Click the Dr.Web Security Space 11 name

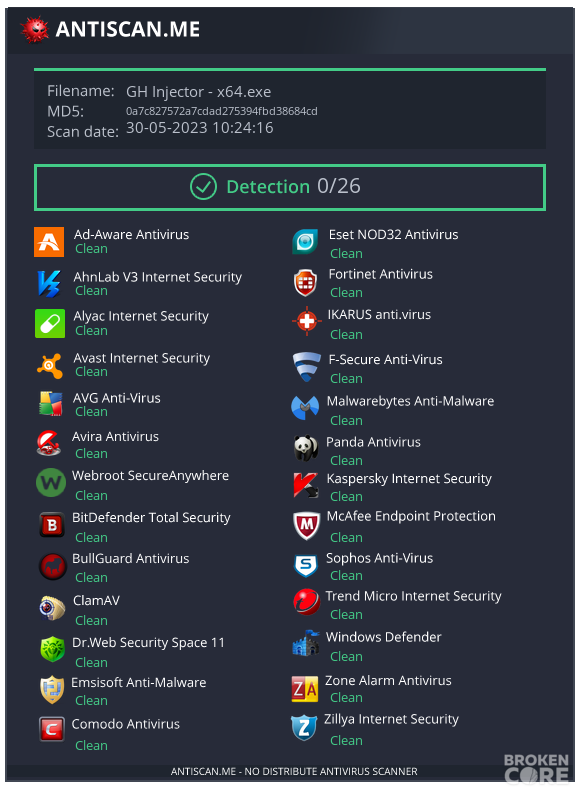click(148, 643)
